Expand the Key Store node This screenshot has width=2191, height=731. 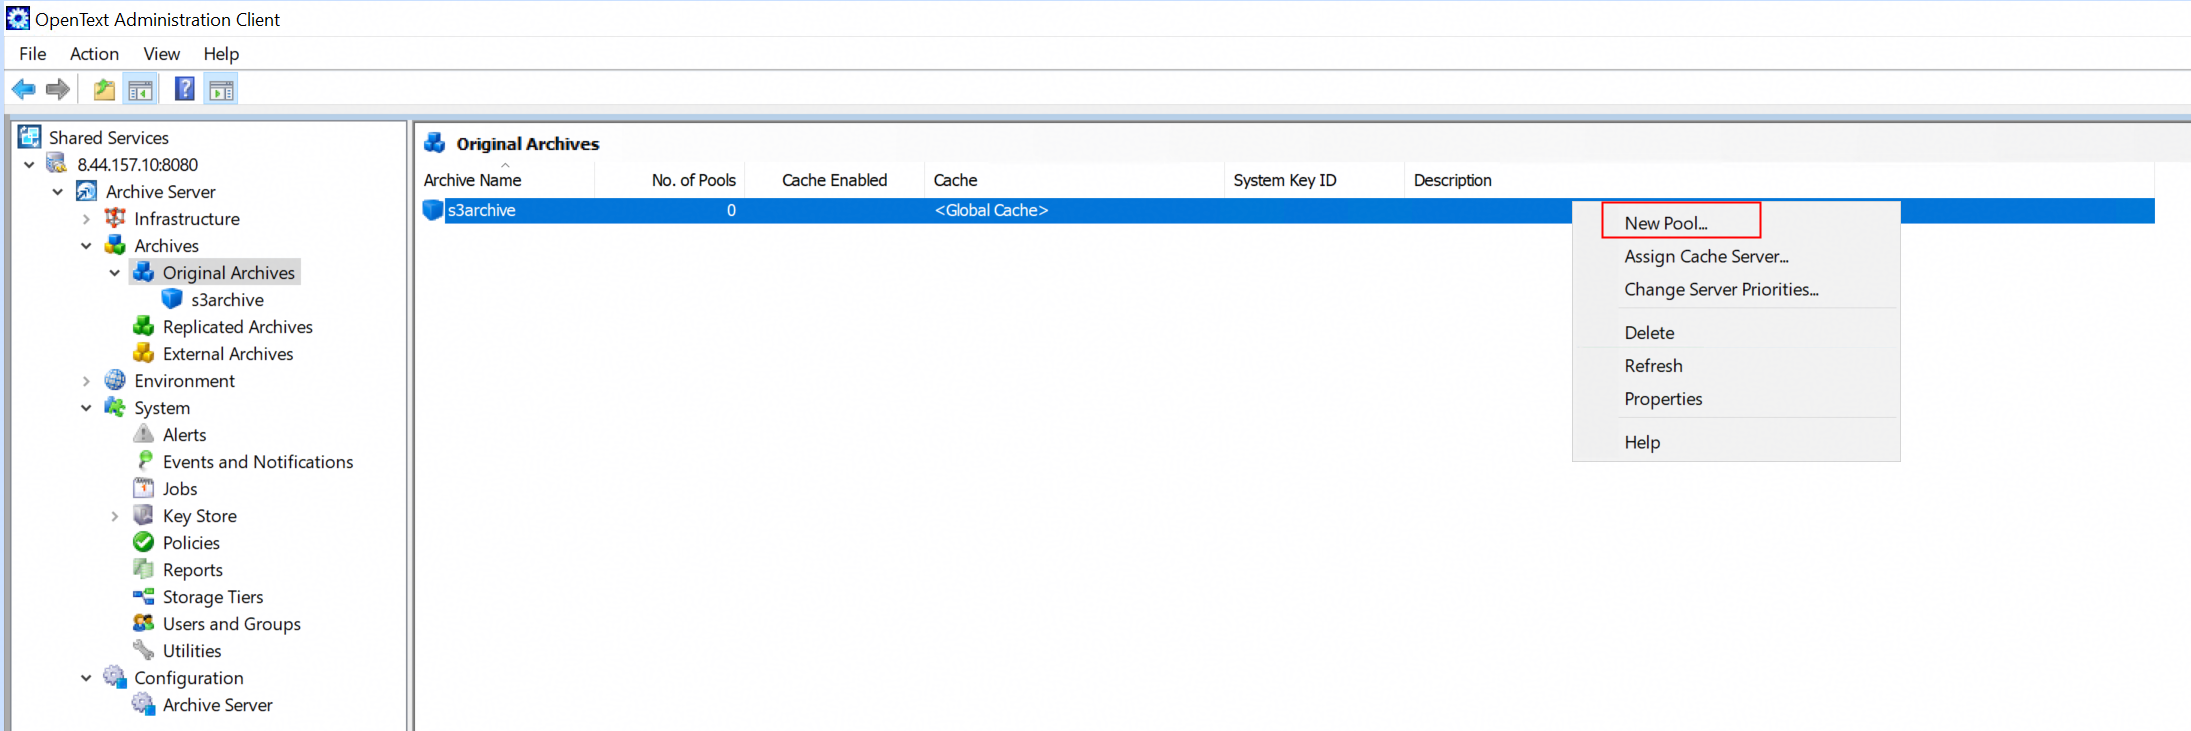coord(115,516)
